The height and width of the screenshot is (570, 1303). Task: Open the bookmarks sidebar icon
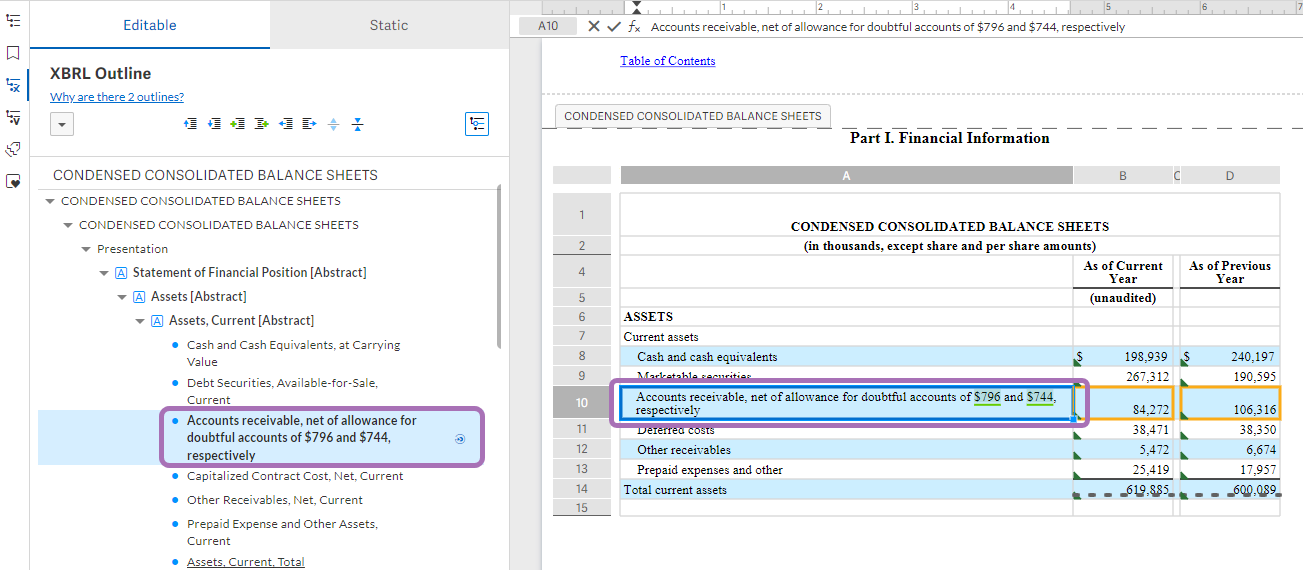[x=13, y=52]
